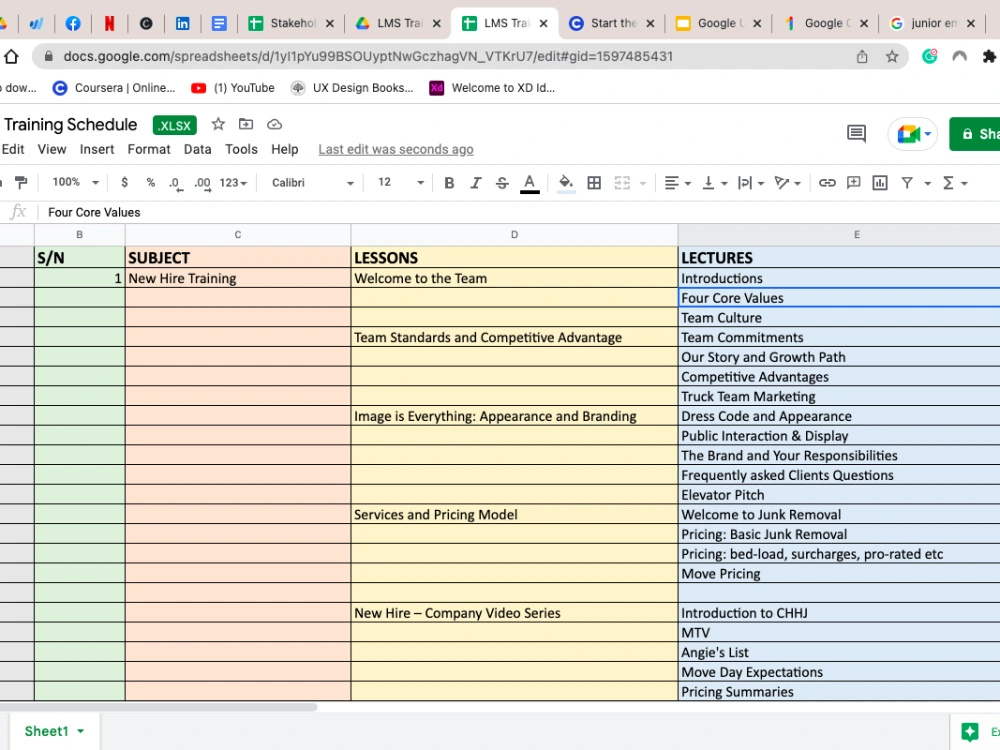Open the horizontal align dropdown
The width and height of the screenshot is (1000, 750).
click(x=677, y=183)
